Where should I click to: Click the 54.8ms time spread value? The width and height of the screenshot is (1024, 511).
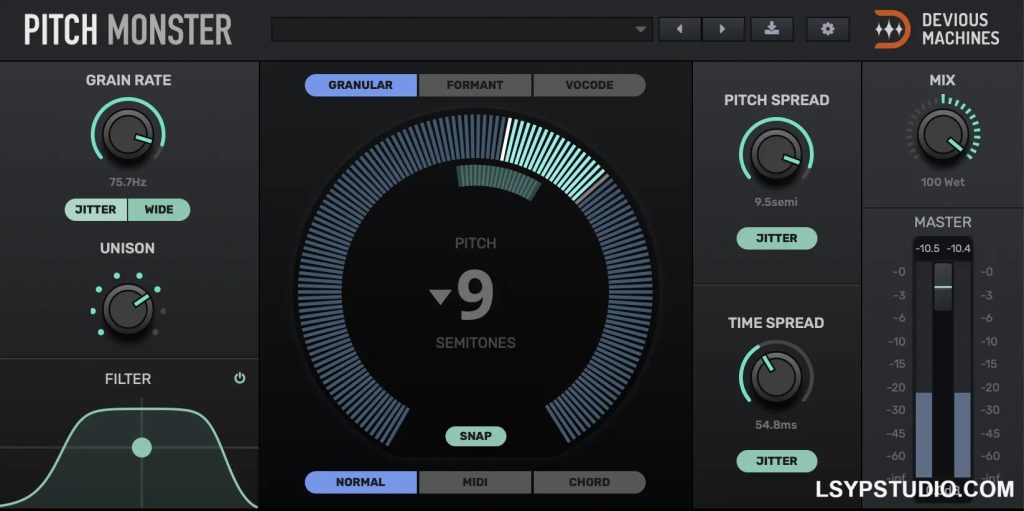[x=776, y=425]
